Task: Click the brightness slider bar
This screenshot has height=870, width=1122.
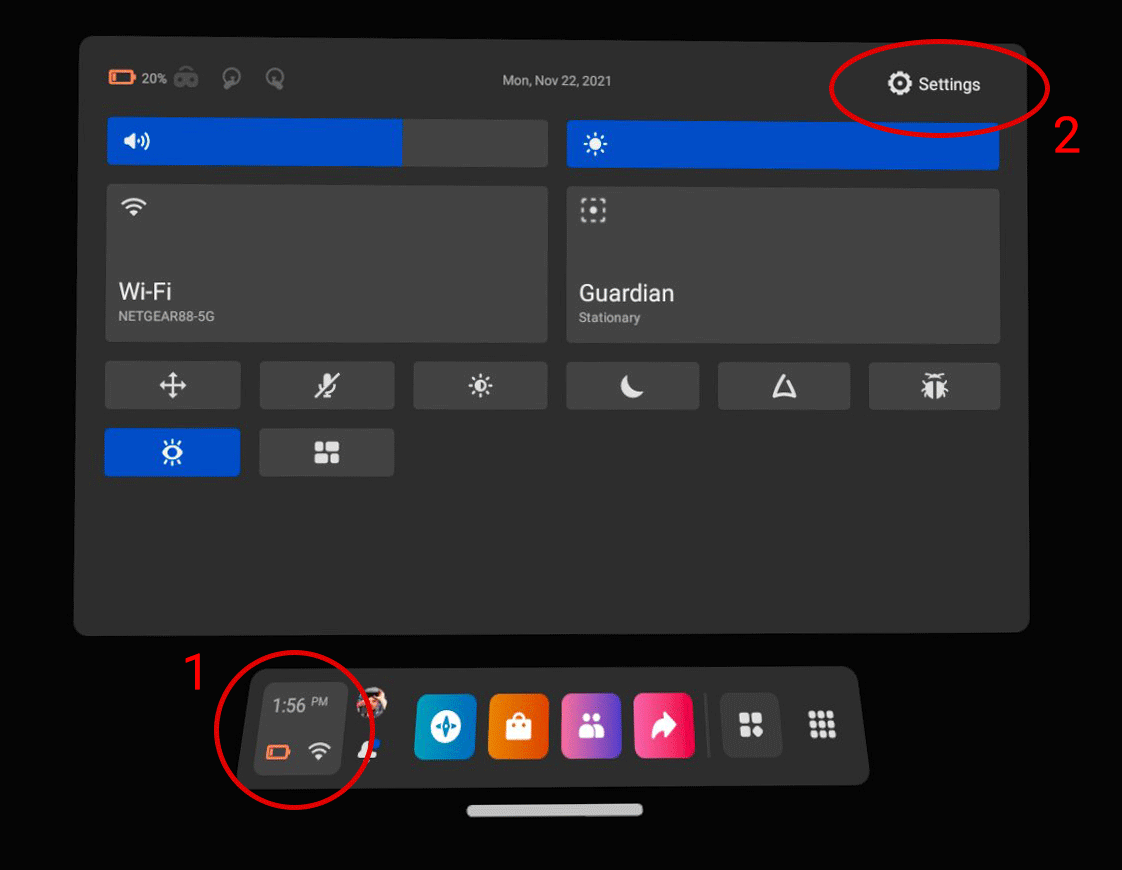Action: [782, 145]
